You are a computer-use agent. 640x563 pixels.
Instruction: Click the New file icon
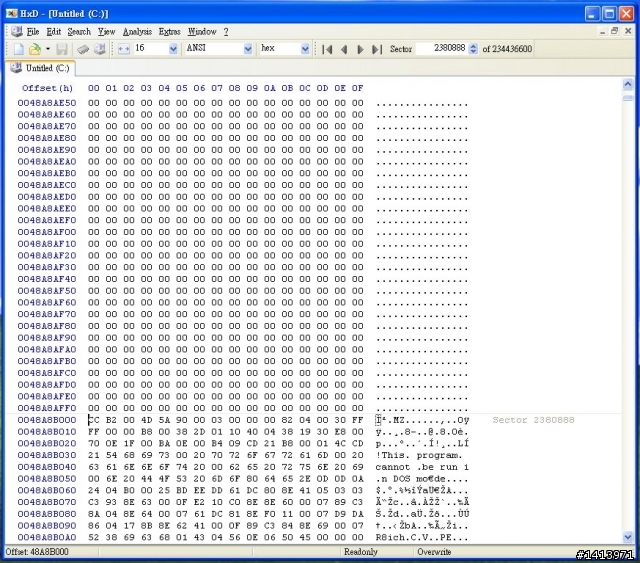[x=18, y=49]
